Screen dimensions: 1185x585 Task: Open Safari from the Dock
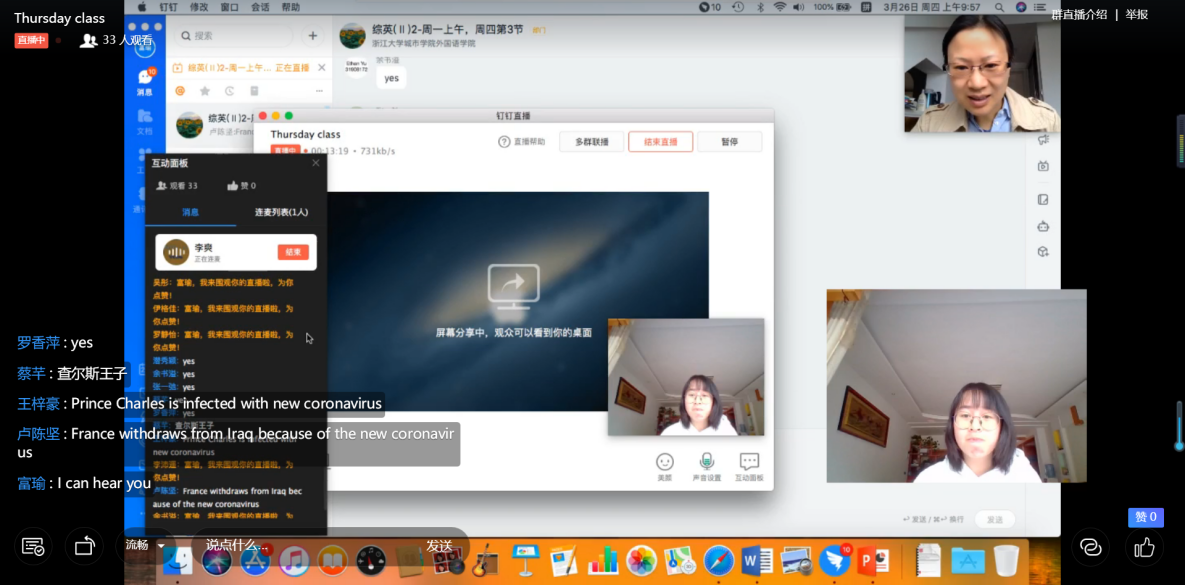tap(719, 561)
